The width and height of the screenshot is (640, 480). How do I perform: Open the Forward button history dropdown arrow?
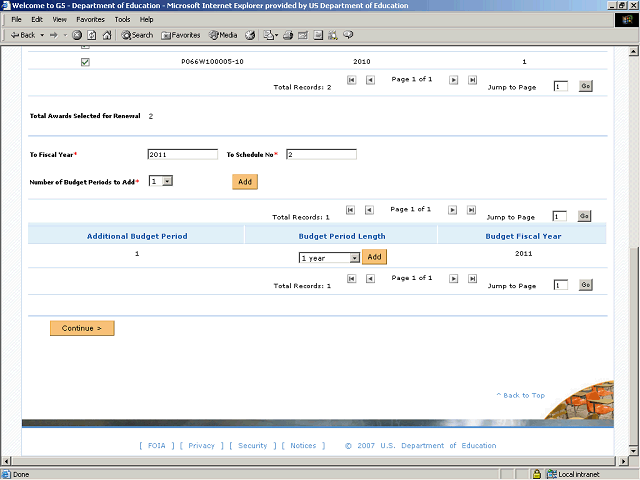pos(65,35)
